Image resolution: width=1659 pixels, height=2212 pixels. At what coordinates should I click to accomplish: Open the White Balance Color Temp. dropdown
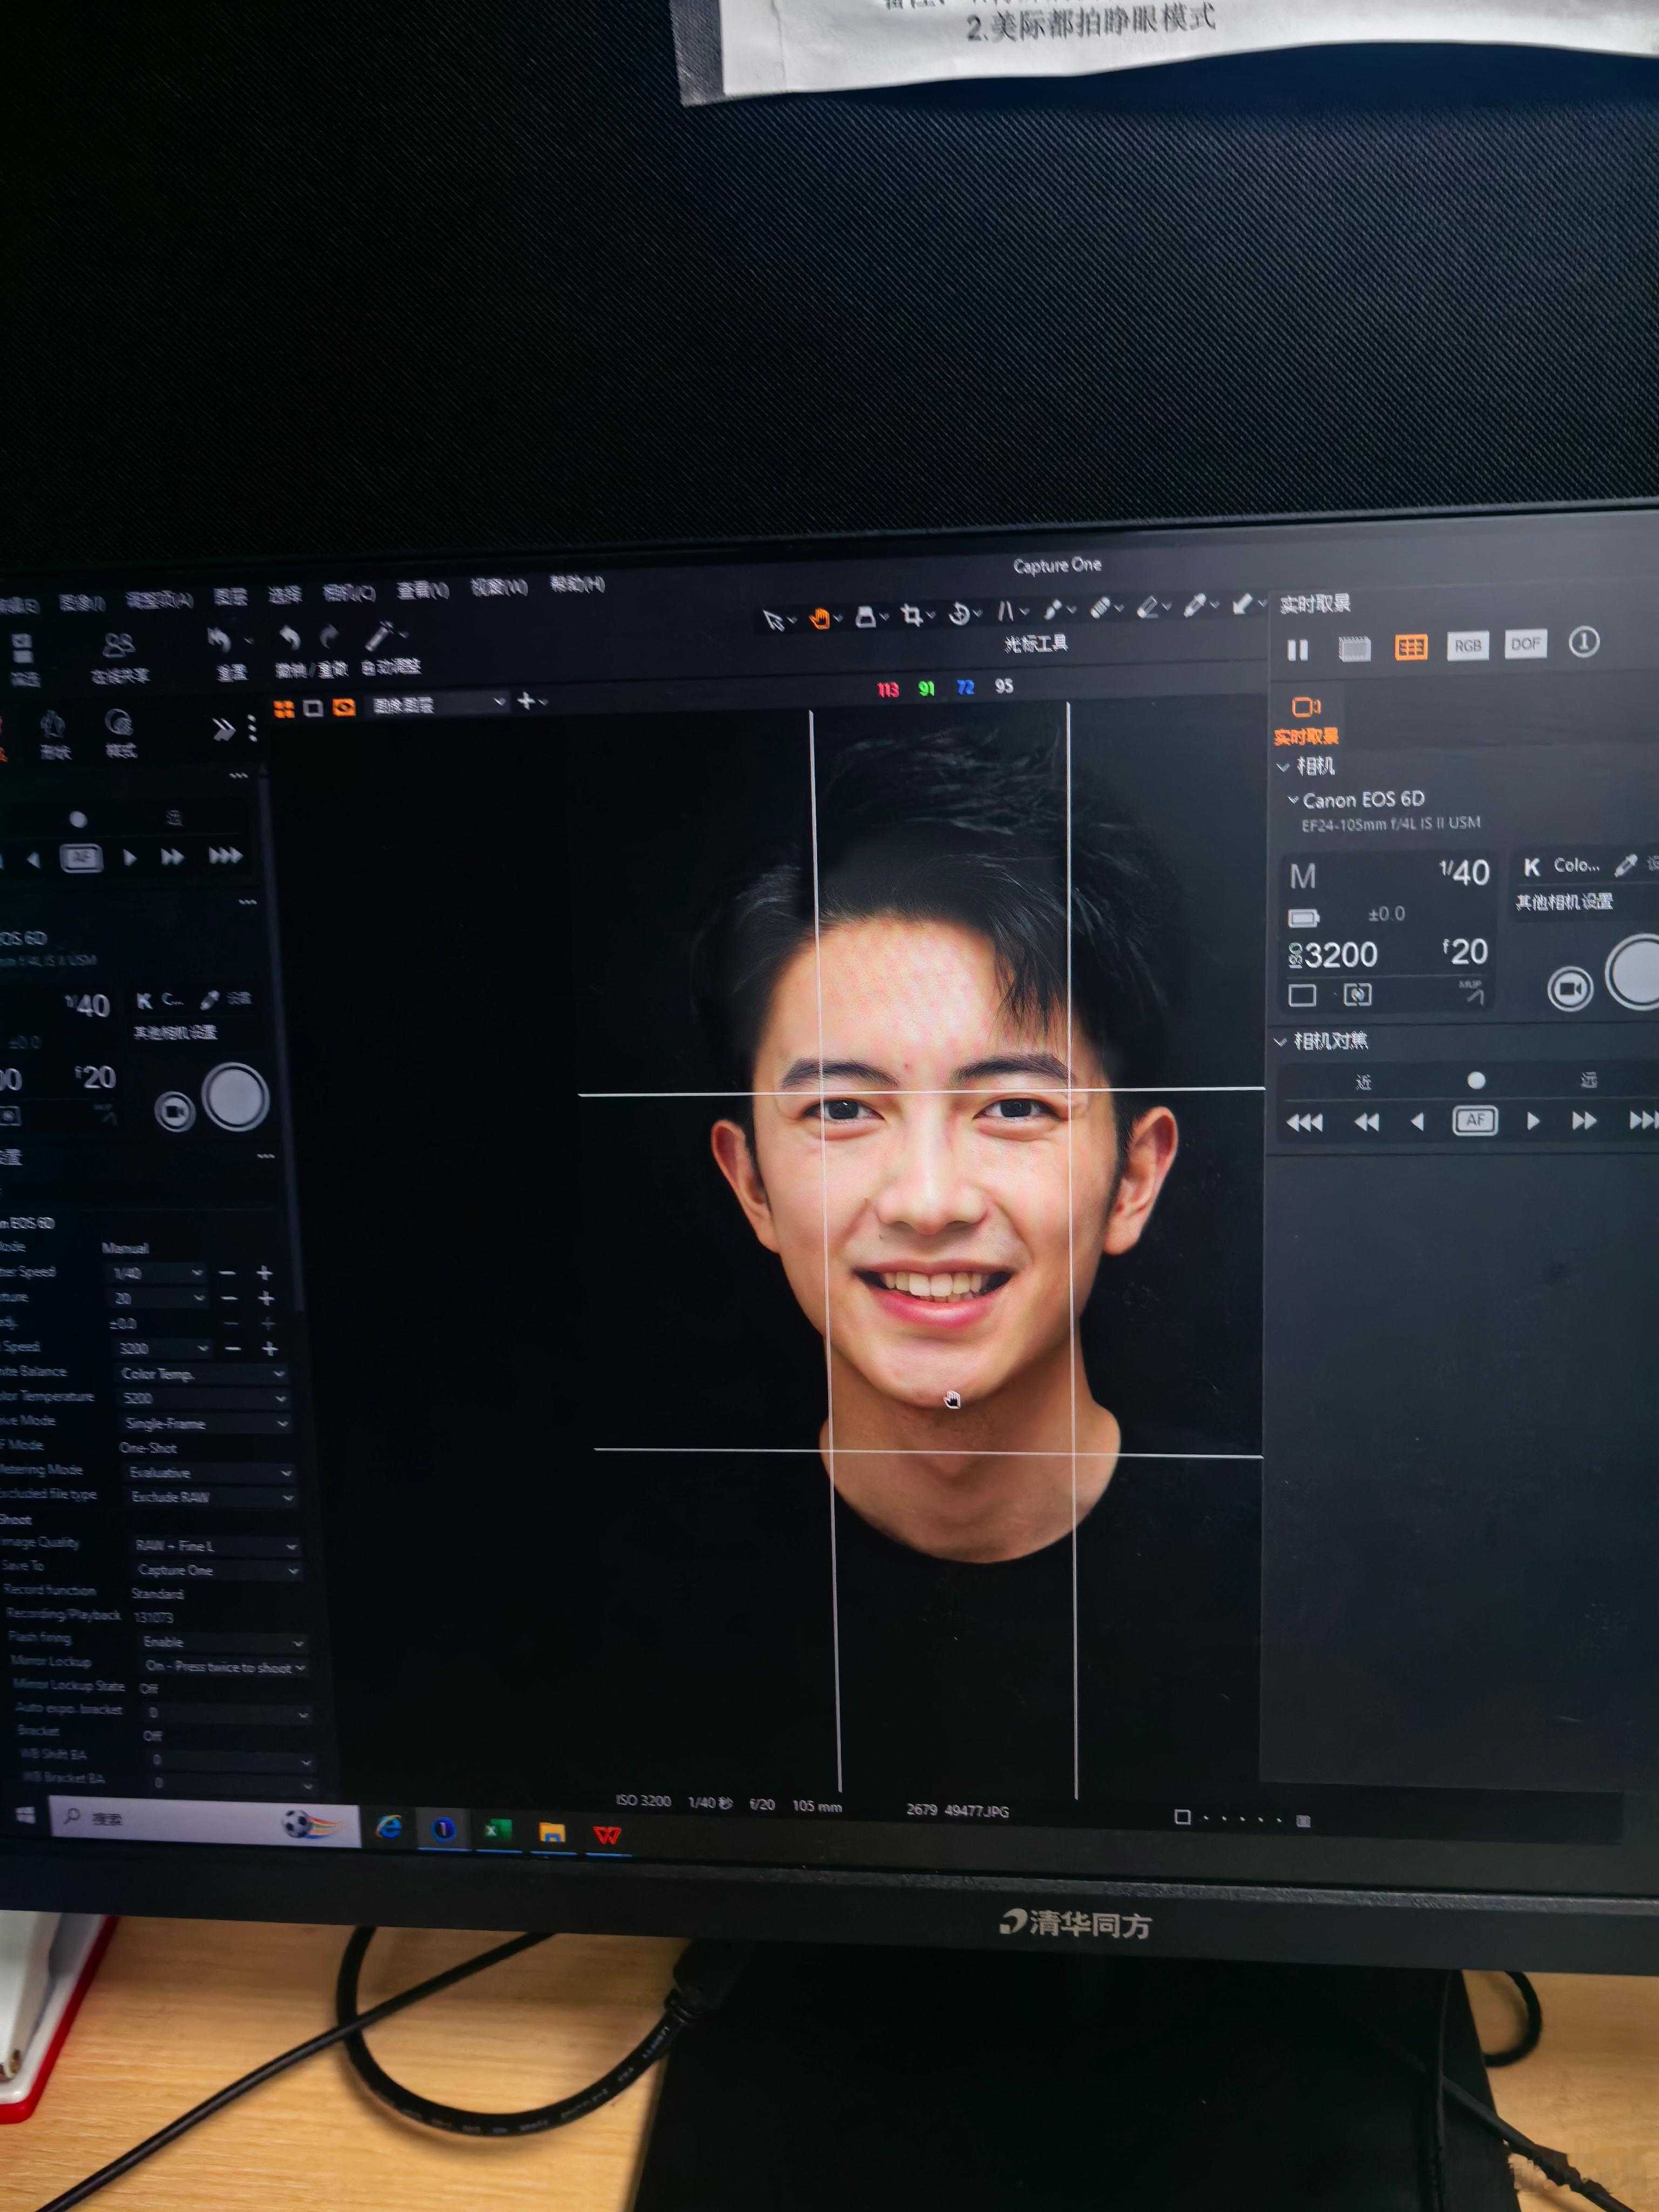[x=203, y=1374]
